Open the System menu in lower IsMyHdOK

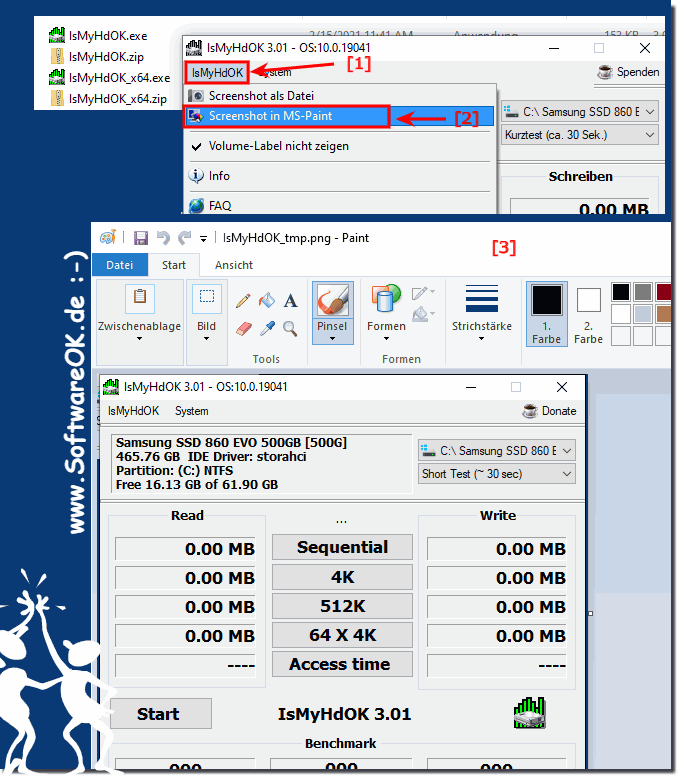(192, 411)
